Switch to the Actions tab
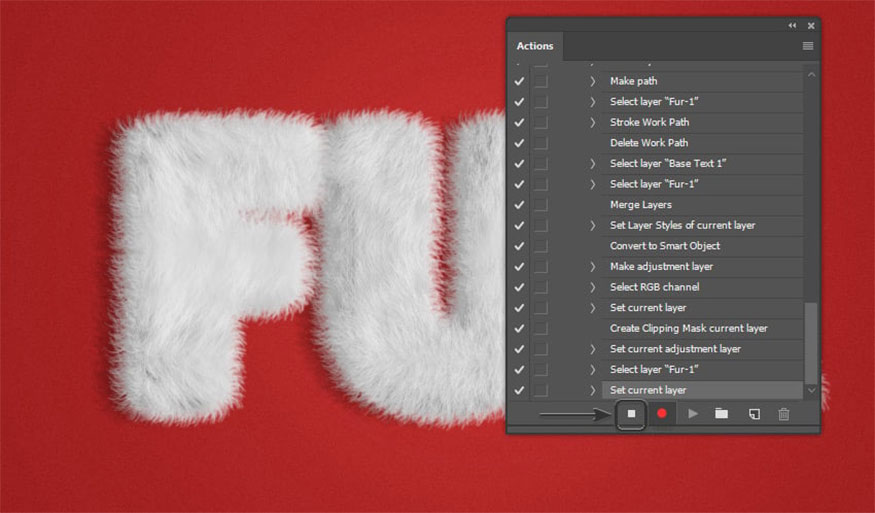The height and width of the screenshot is (513, 875). tap(535, 46)
